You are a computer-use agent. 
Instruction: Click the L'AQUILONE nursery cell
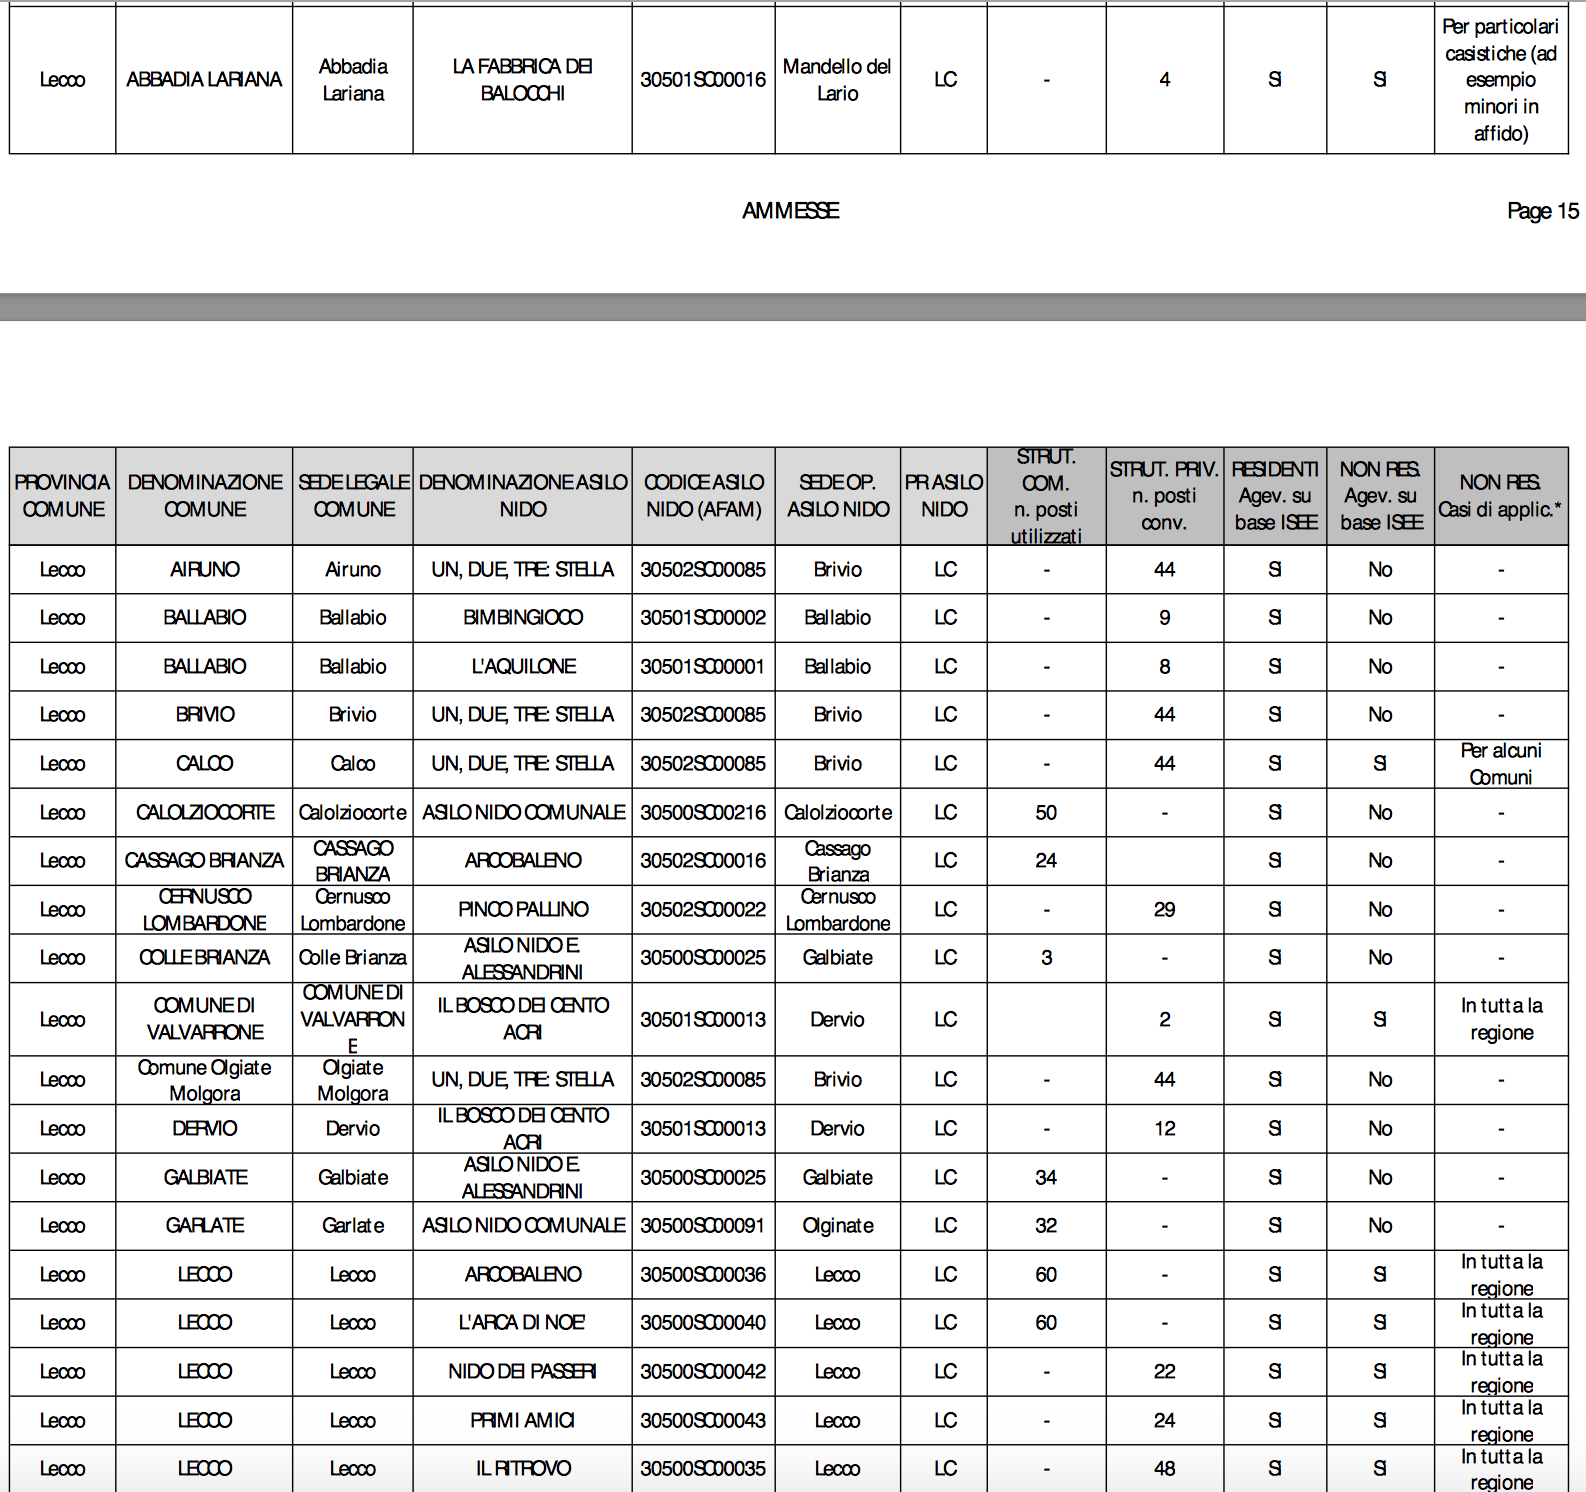tap(522, 667)
